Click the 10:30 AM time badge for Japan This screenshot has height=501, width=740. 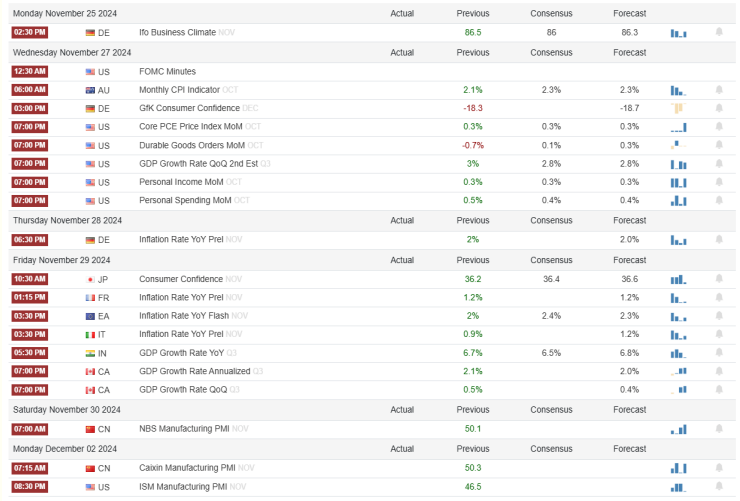[x=28, y=279]
